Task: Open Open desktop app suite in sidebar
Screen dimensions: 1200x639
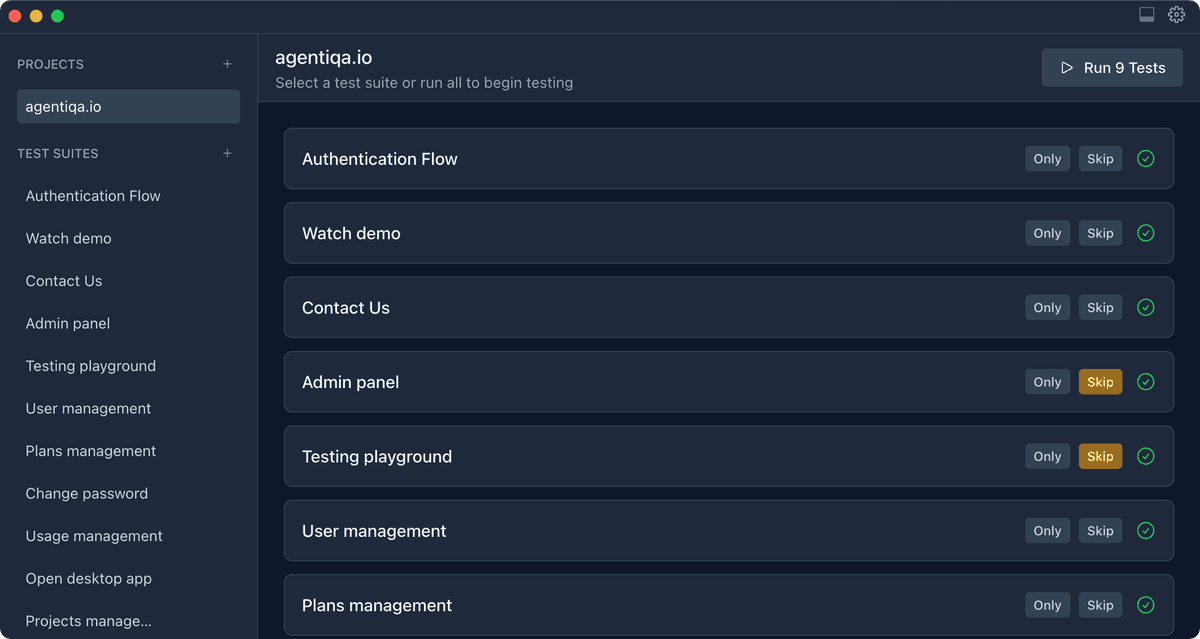Action: [x=89, y=578]
